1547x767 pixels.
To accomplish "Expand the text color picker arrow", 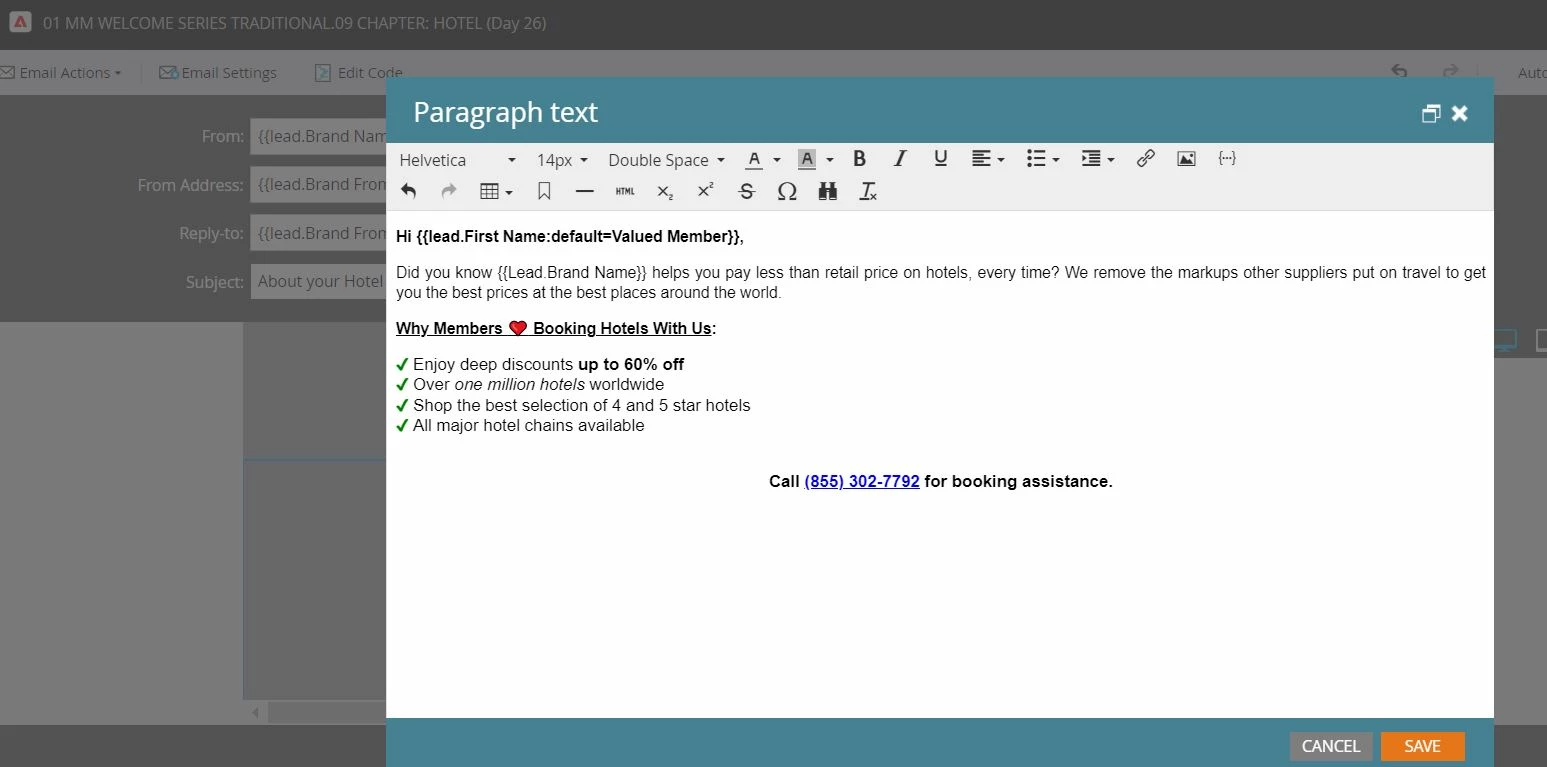I will coord(776,160).
